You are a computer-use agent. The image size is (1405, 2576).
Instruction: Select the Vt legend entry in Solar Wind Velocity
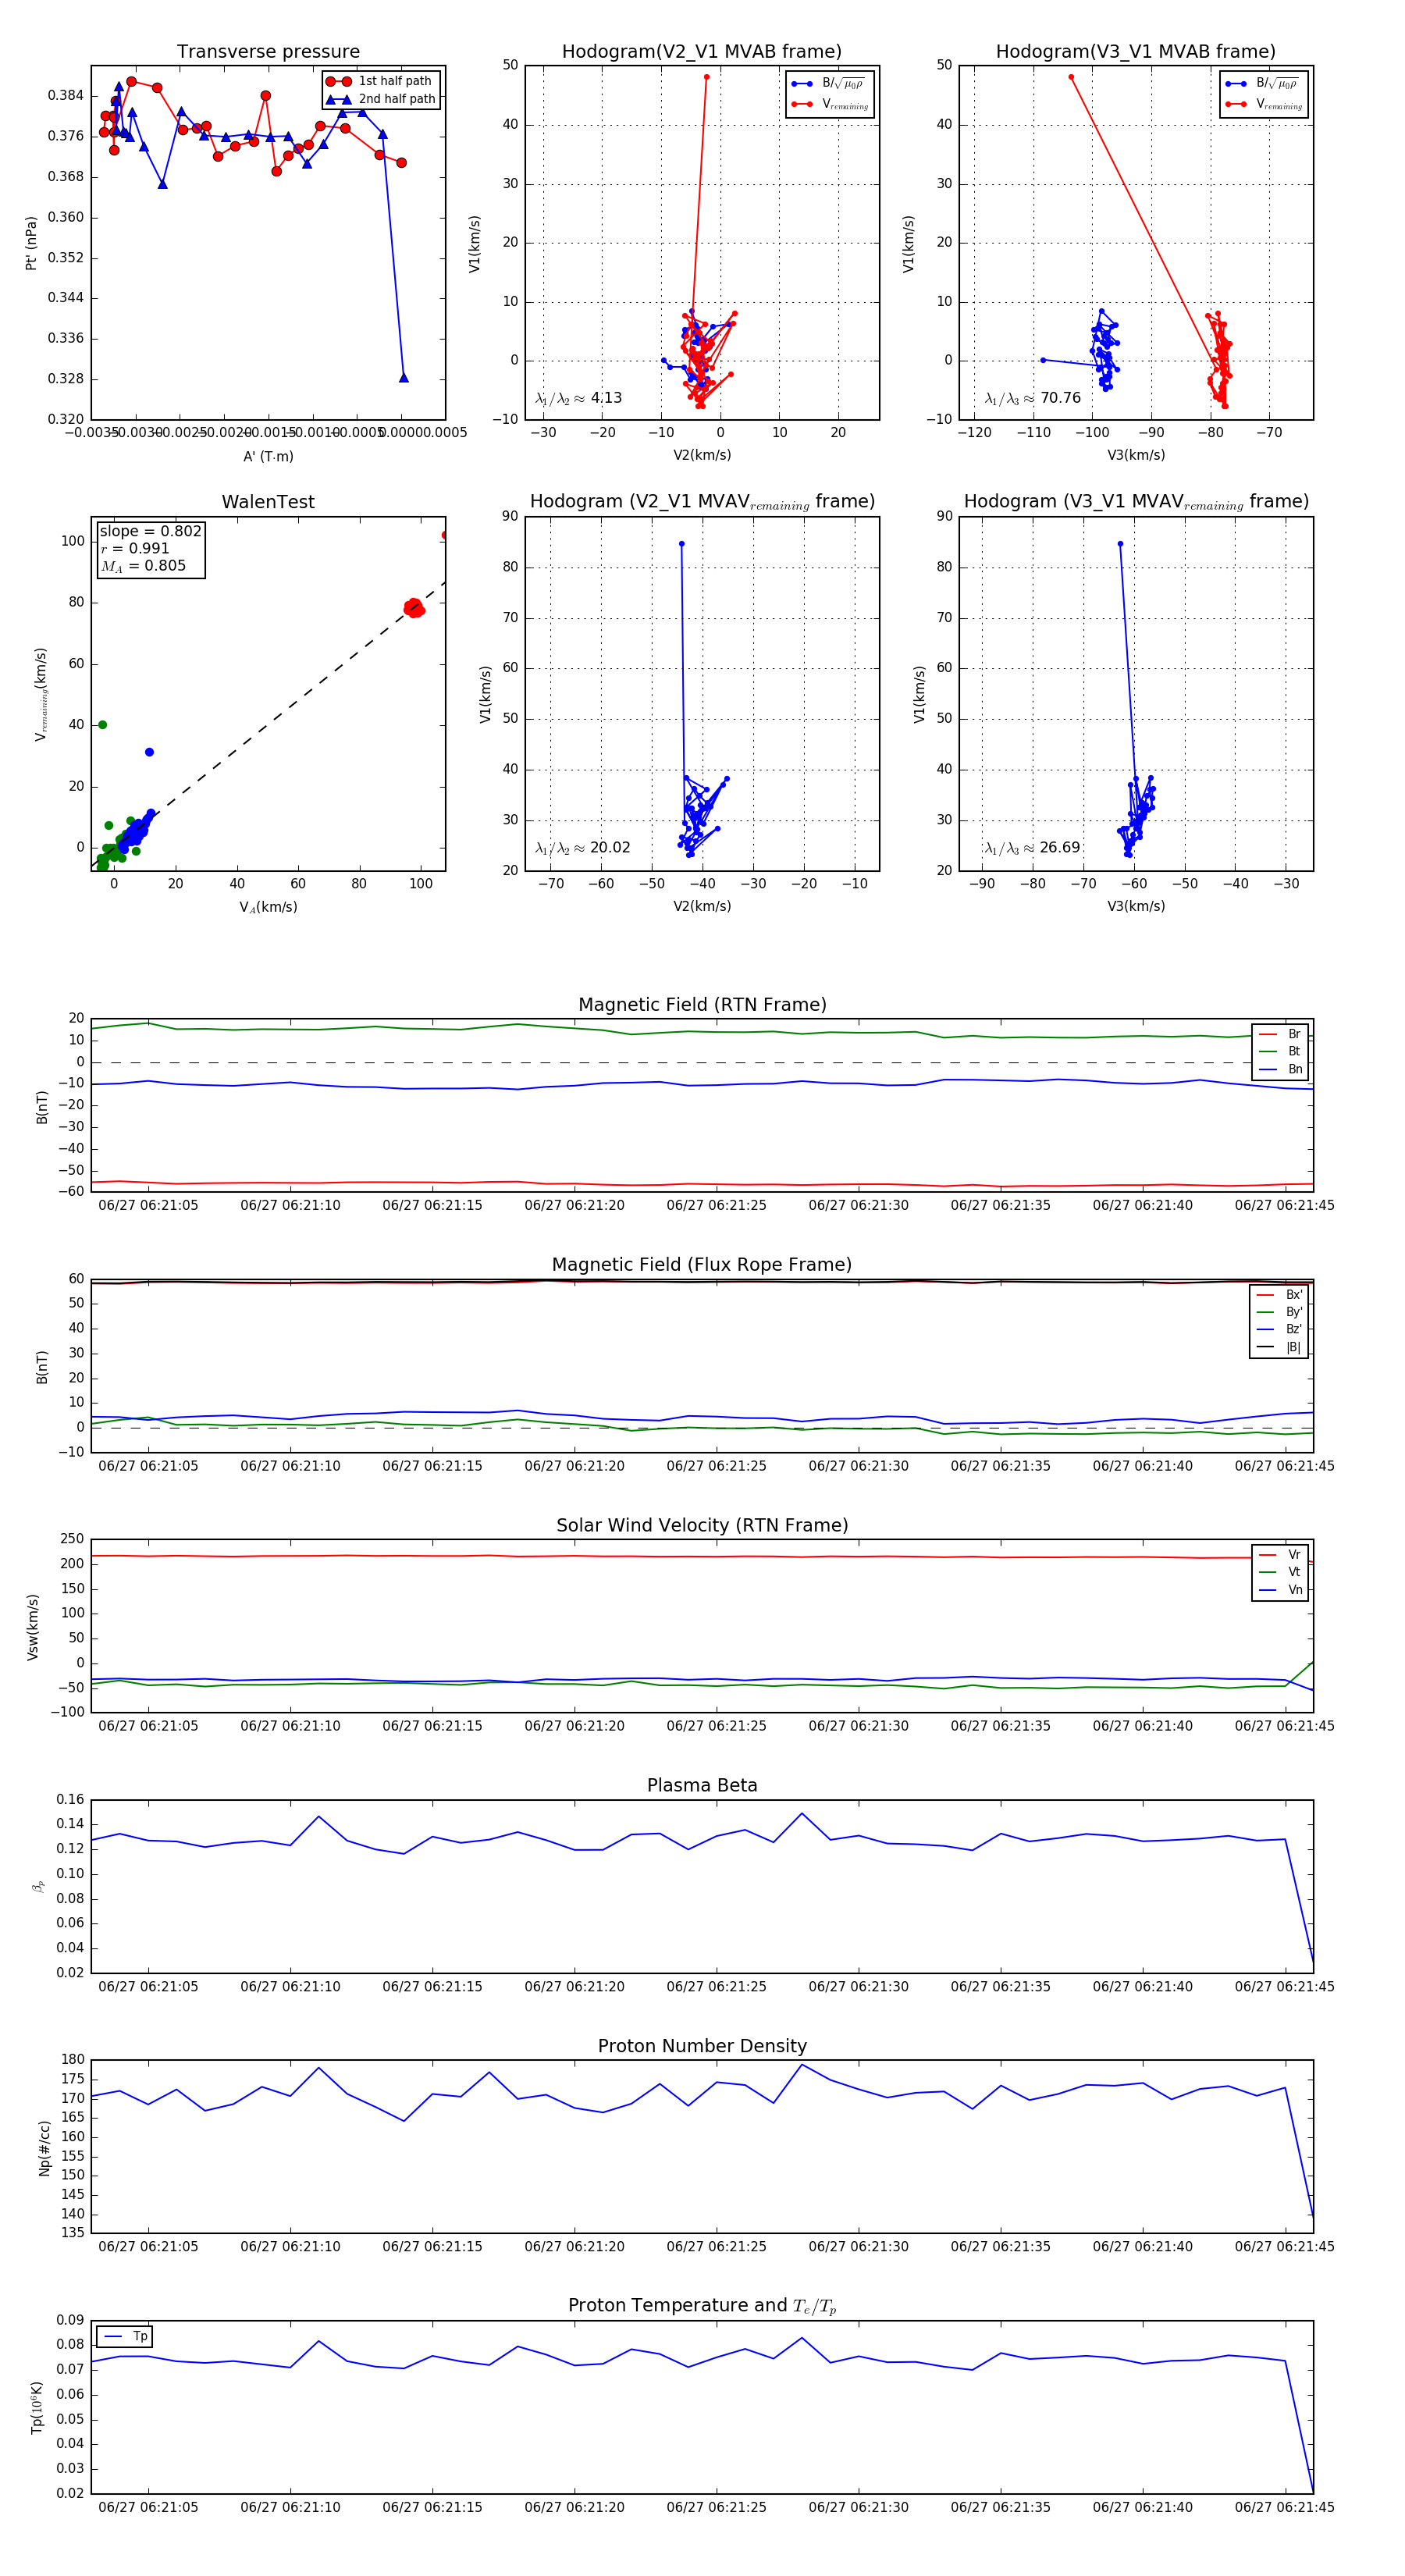tap(1281, 1572)
